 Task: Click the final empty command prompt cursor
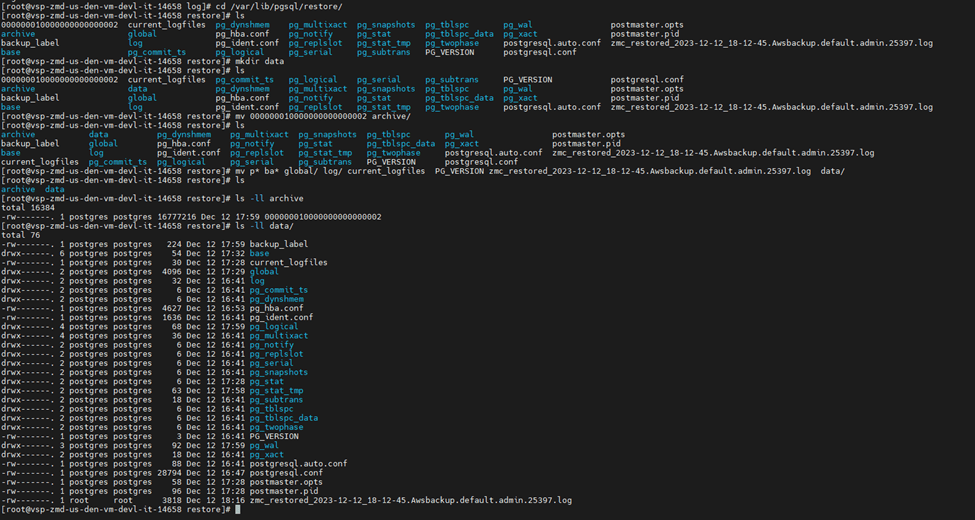(x=237, y=510)
